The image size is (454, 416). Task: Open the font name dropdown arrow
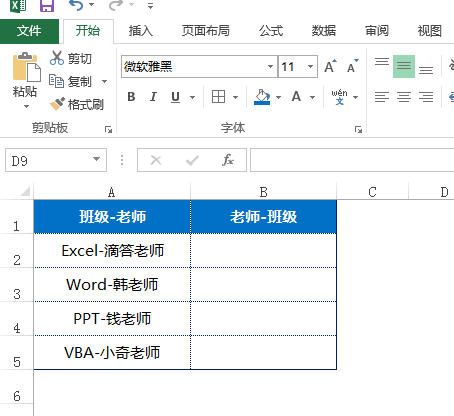click(271, 67)
